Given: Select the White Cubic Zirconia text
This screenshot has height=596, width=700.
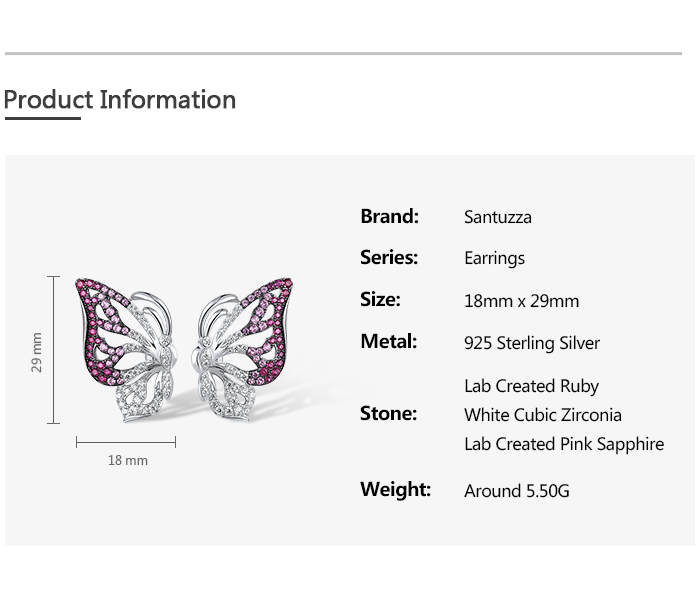Looking at the screenshot, I should click(543, 415).
